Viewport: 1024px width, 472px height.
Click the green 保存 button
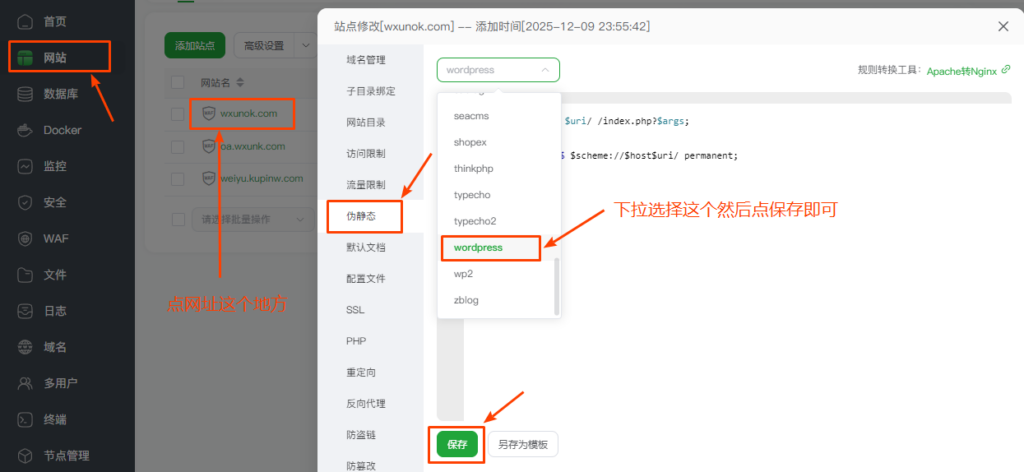click(457, 445)
